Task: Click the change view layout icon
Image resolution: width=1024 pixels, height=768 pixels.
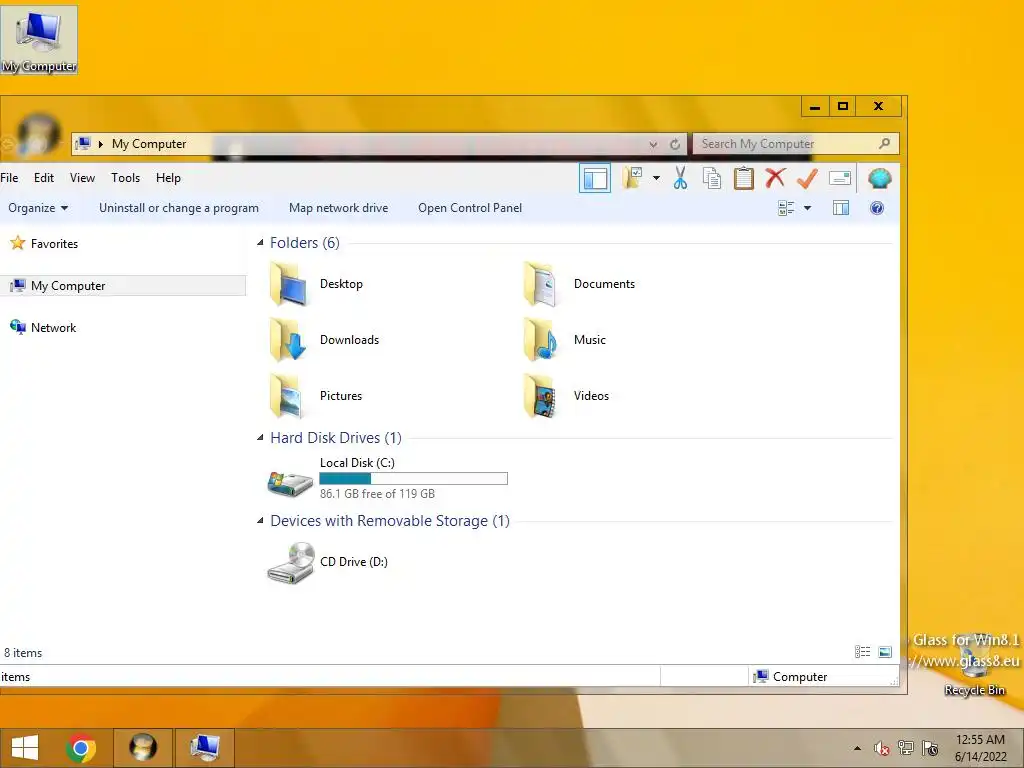Action: click(786, 208)
